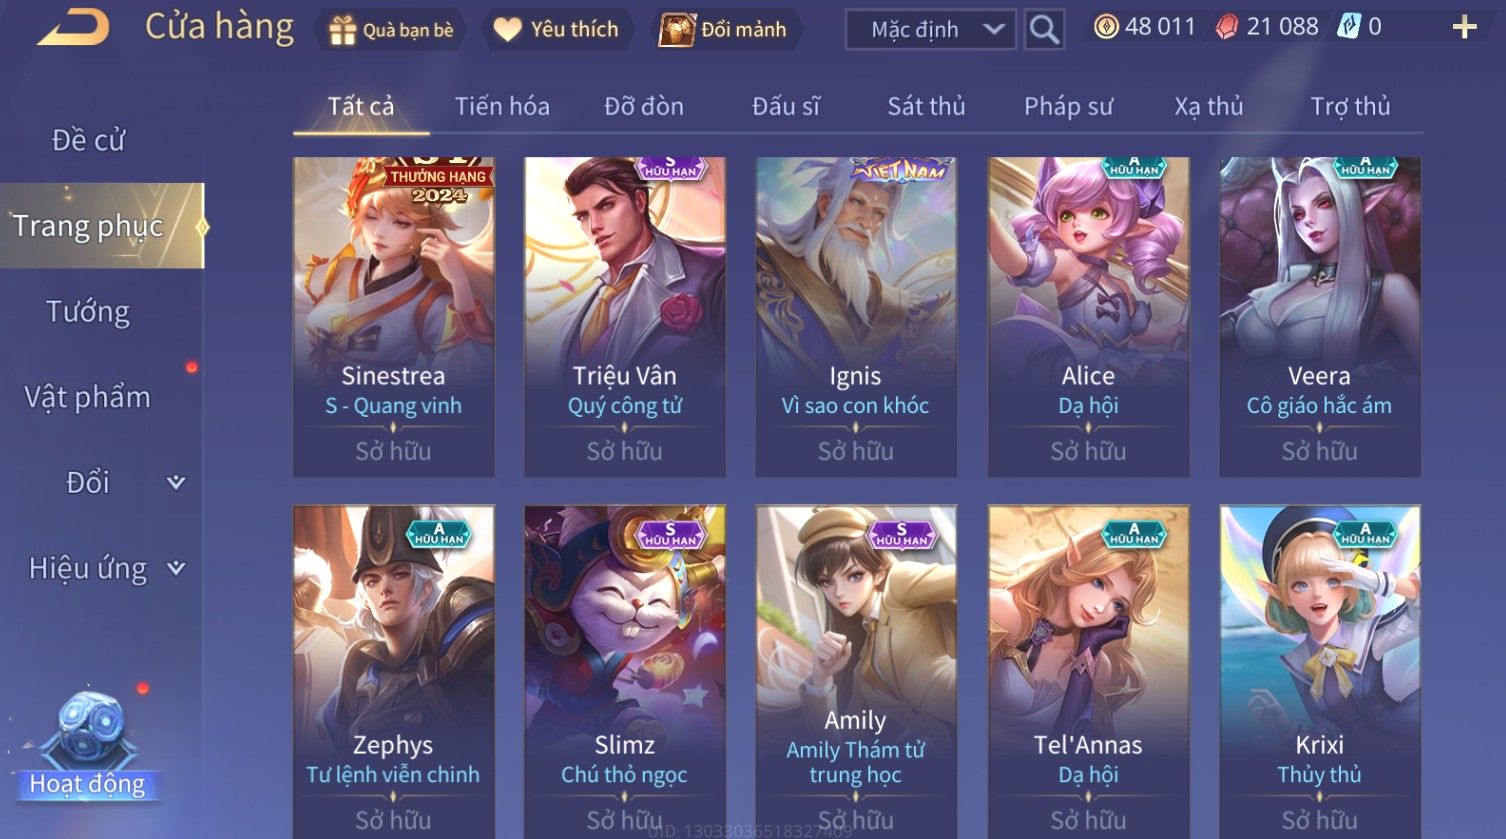Open Yêu thích favorites heart button
This screenshot has width=1506, height=839.
pyautogui.click(x=556, y=30)
